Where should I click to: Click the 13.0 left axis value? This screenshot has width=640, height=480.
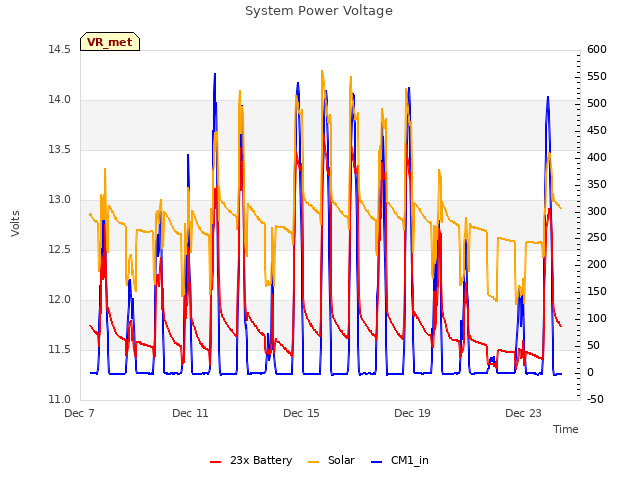59,200
